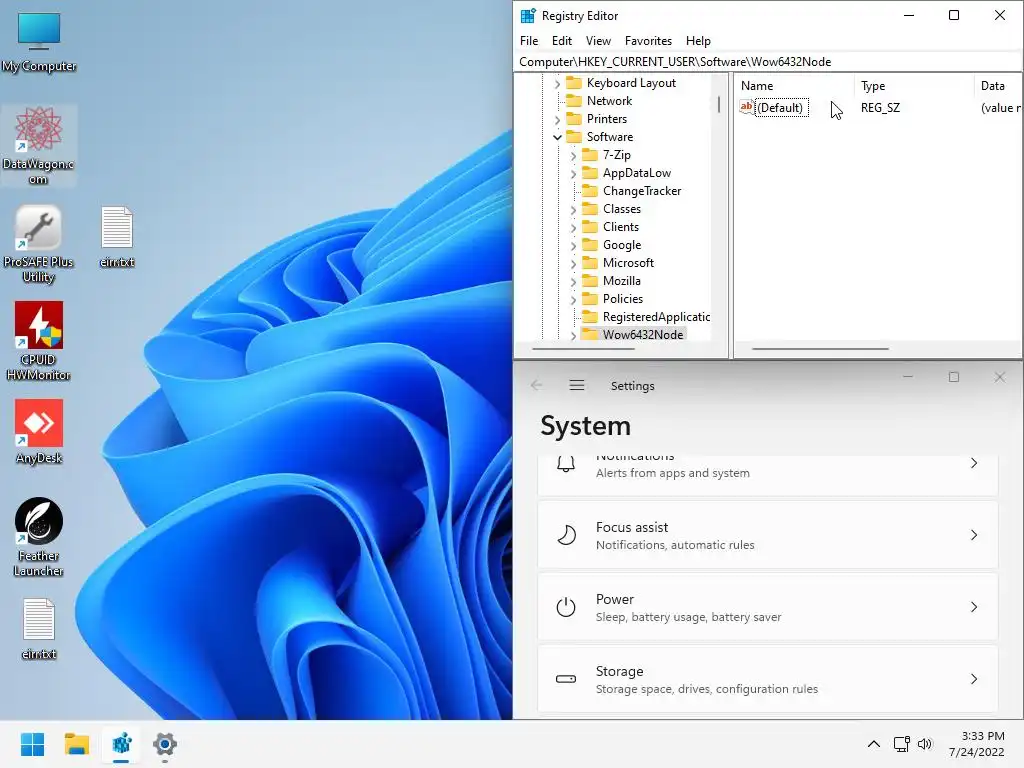1024x768 pixels.
Task: Expand the Wow6432Node key arrow
Action: 573,335
